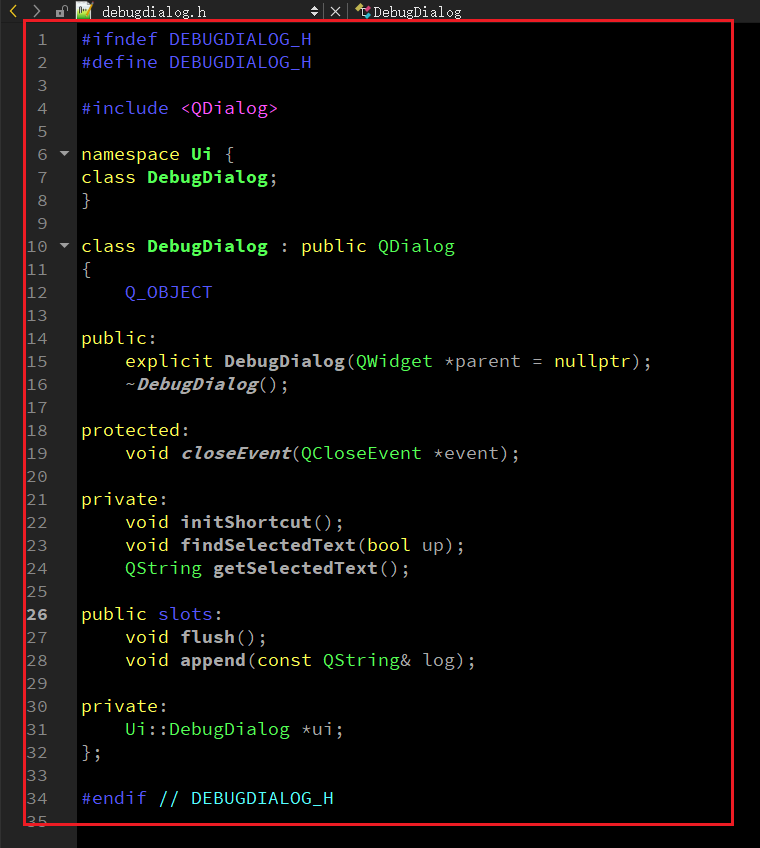Click the bool up parameter
This screenshot has height=848, width=760.
(405, 545)
